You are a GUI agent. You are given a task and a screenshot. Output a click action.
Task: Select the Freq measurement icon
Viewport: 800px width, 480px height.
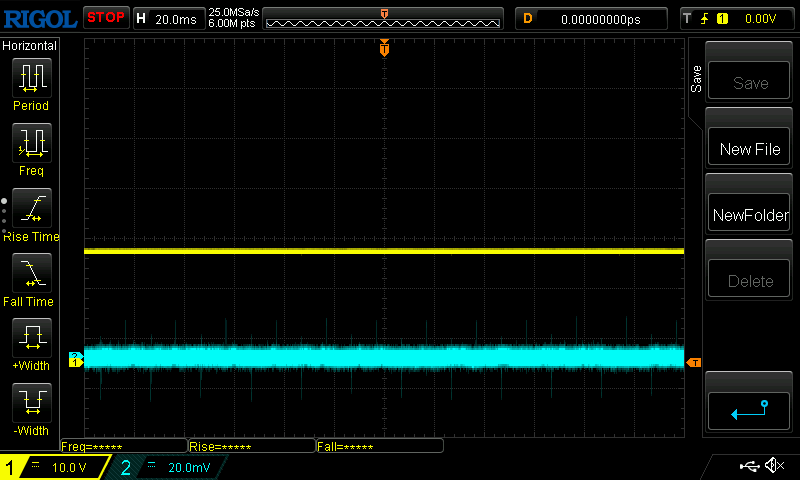click(31, 143)
